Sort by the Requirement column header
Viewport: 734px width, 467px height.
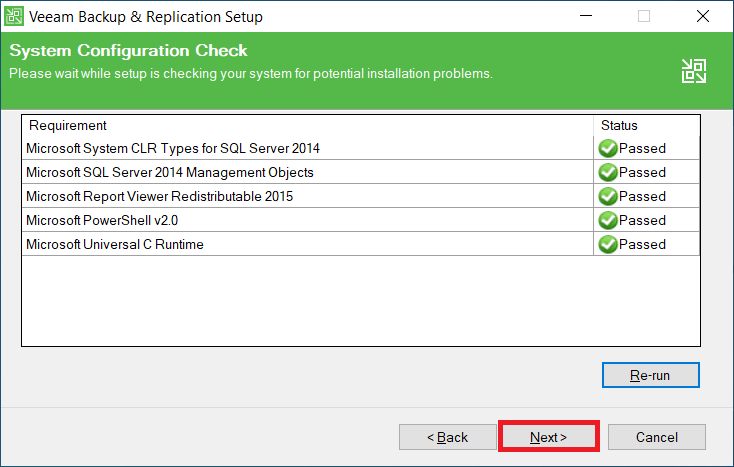click(300, 126)
